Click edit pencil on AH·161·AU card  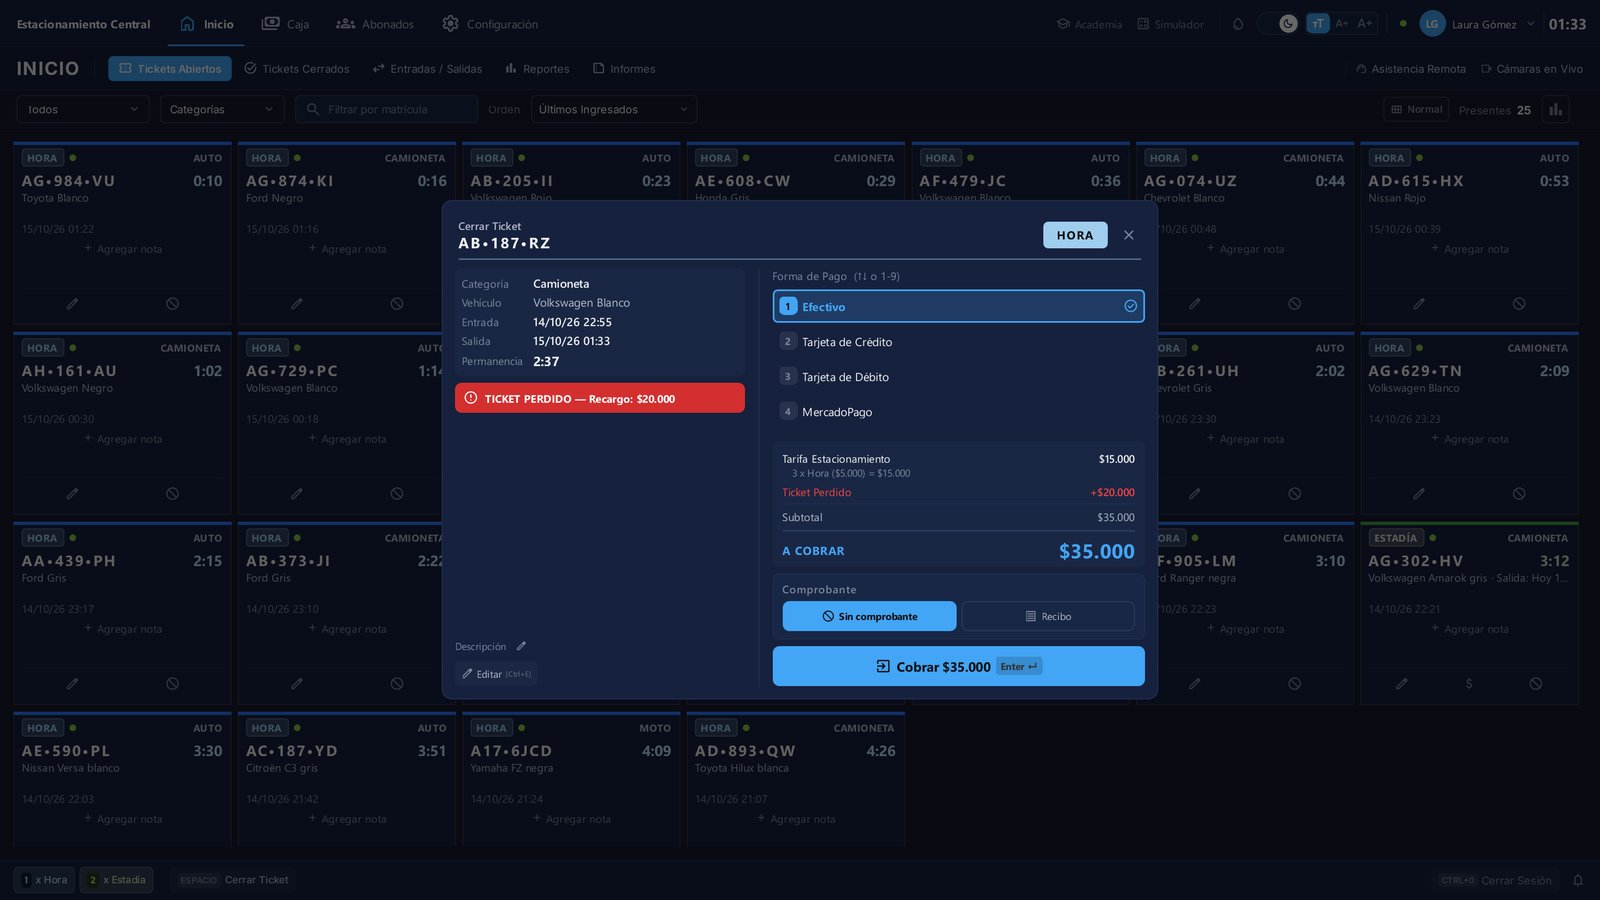click(72, 493)
